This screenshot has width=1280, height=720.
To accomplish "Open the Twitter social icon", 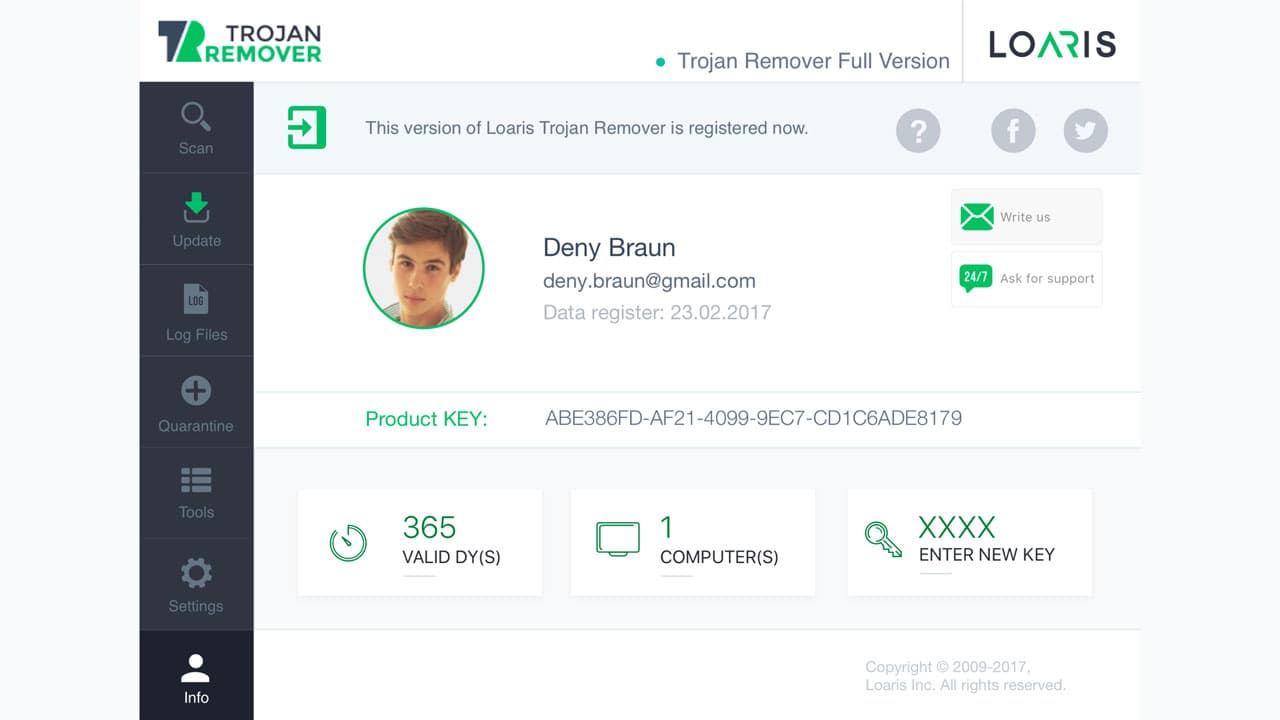I will point(1085,130).
